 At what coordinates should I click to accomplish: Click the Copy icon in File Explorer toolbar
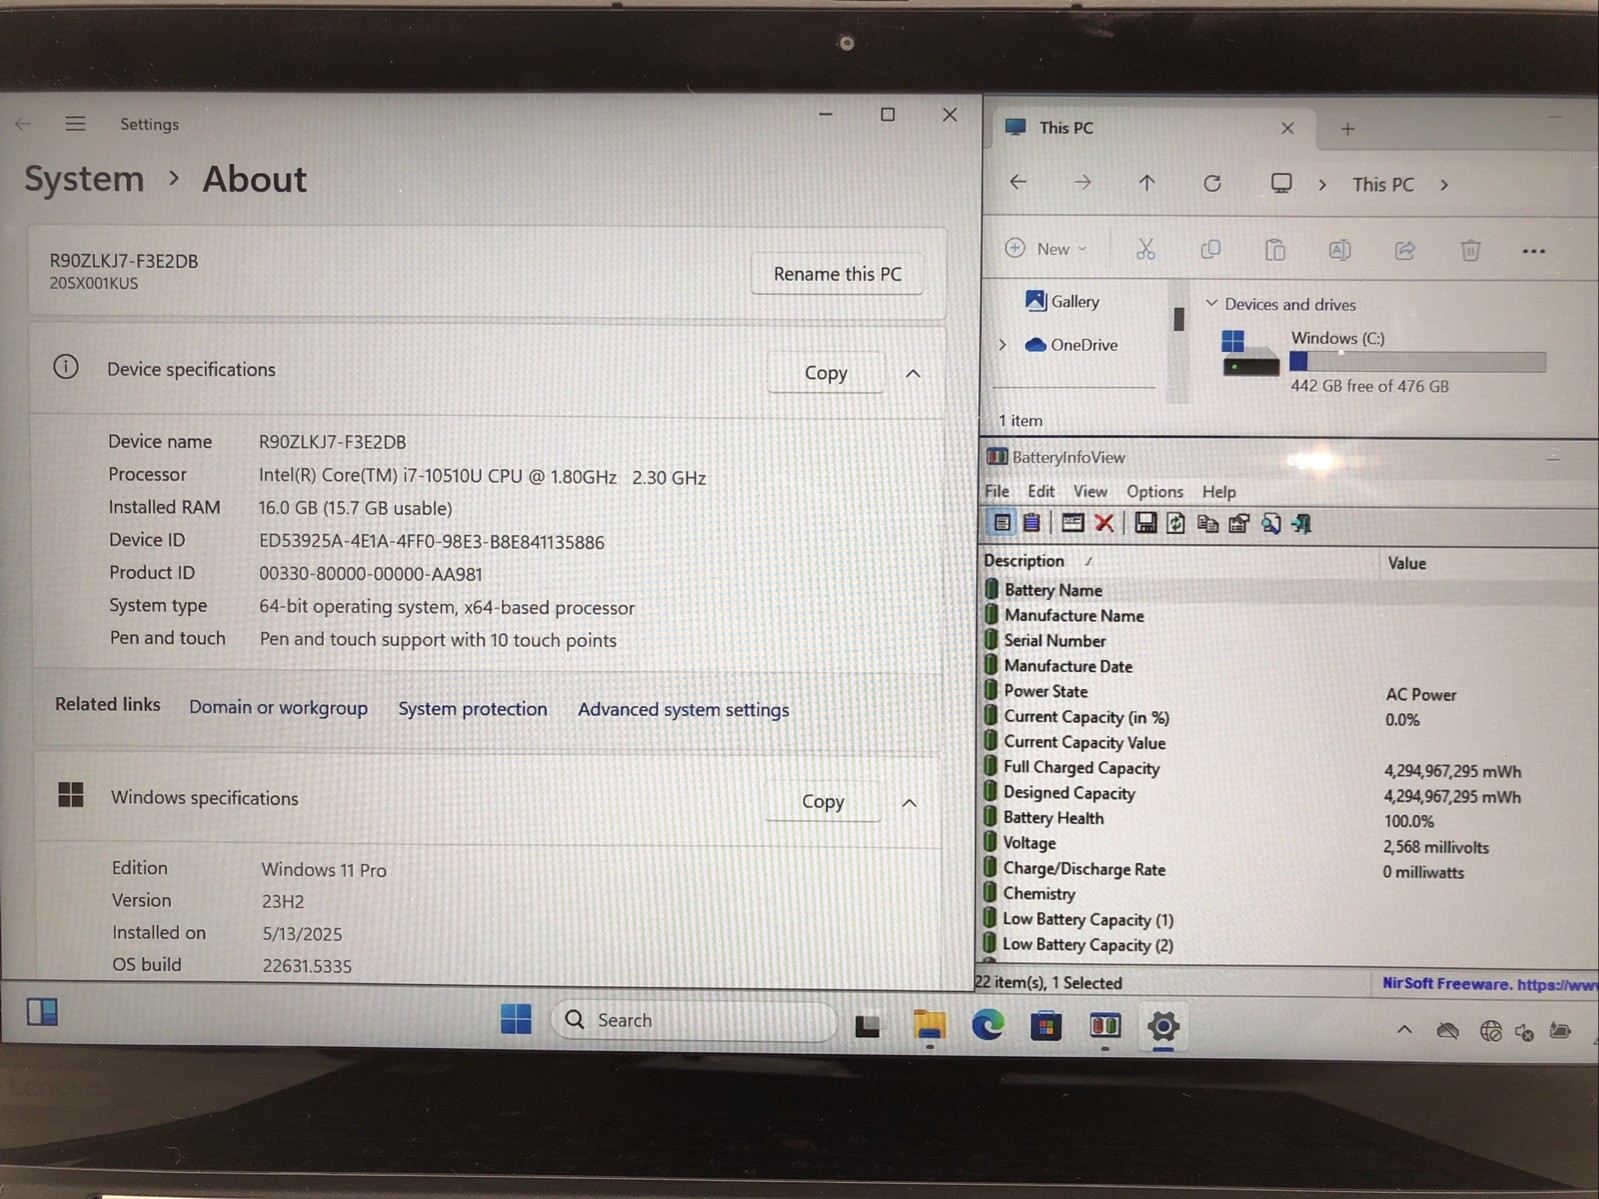point(1210,249)
